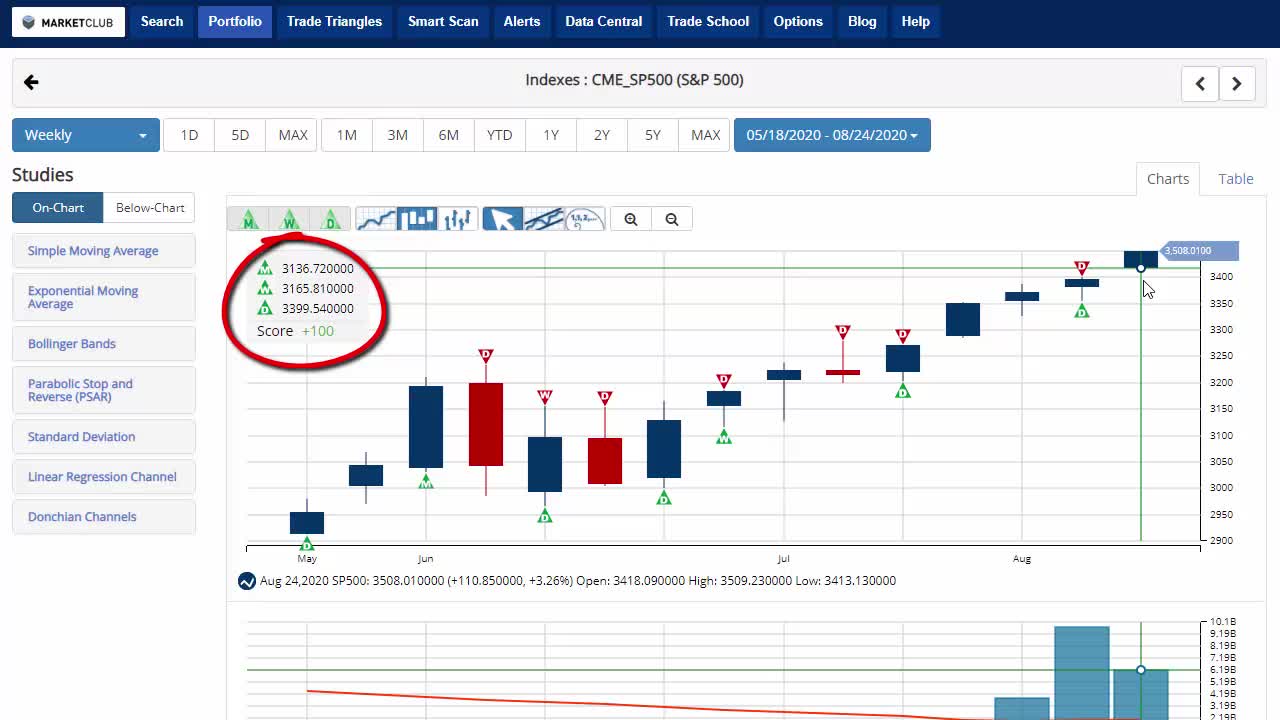Switch to candlestick chart style
The height and width of the screenshot is (720, 1280).
coord(416,219)
